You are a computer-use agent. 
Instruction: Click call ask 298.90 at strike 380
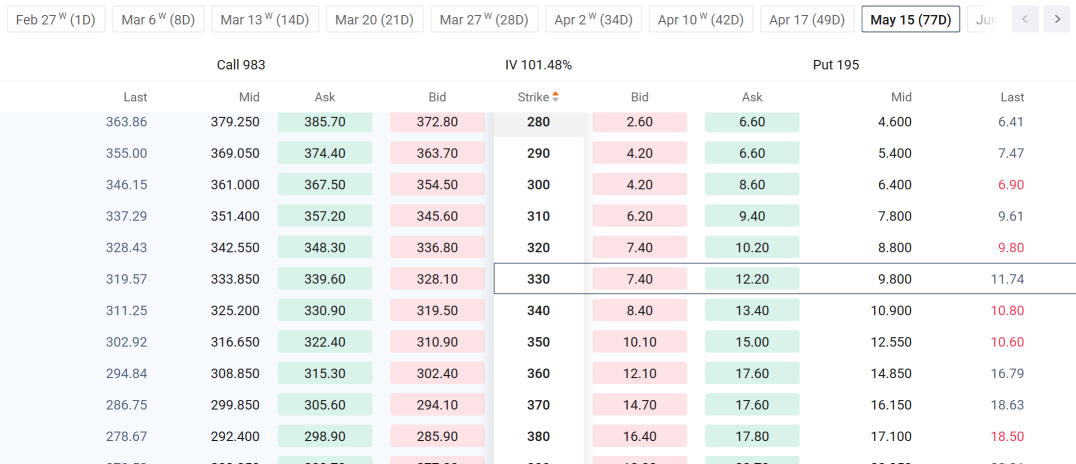coord(325,437)
